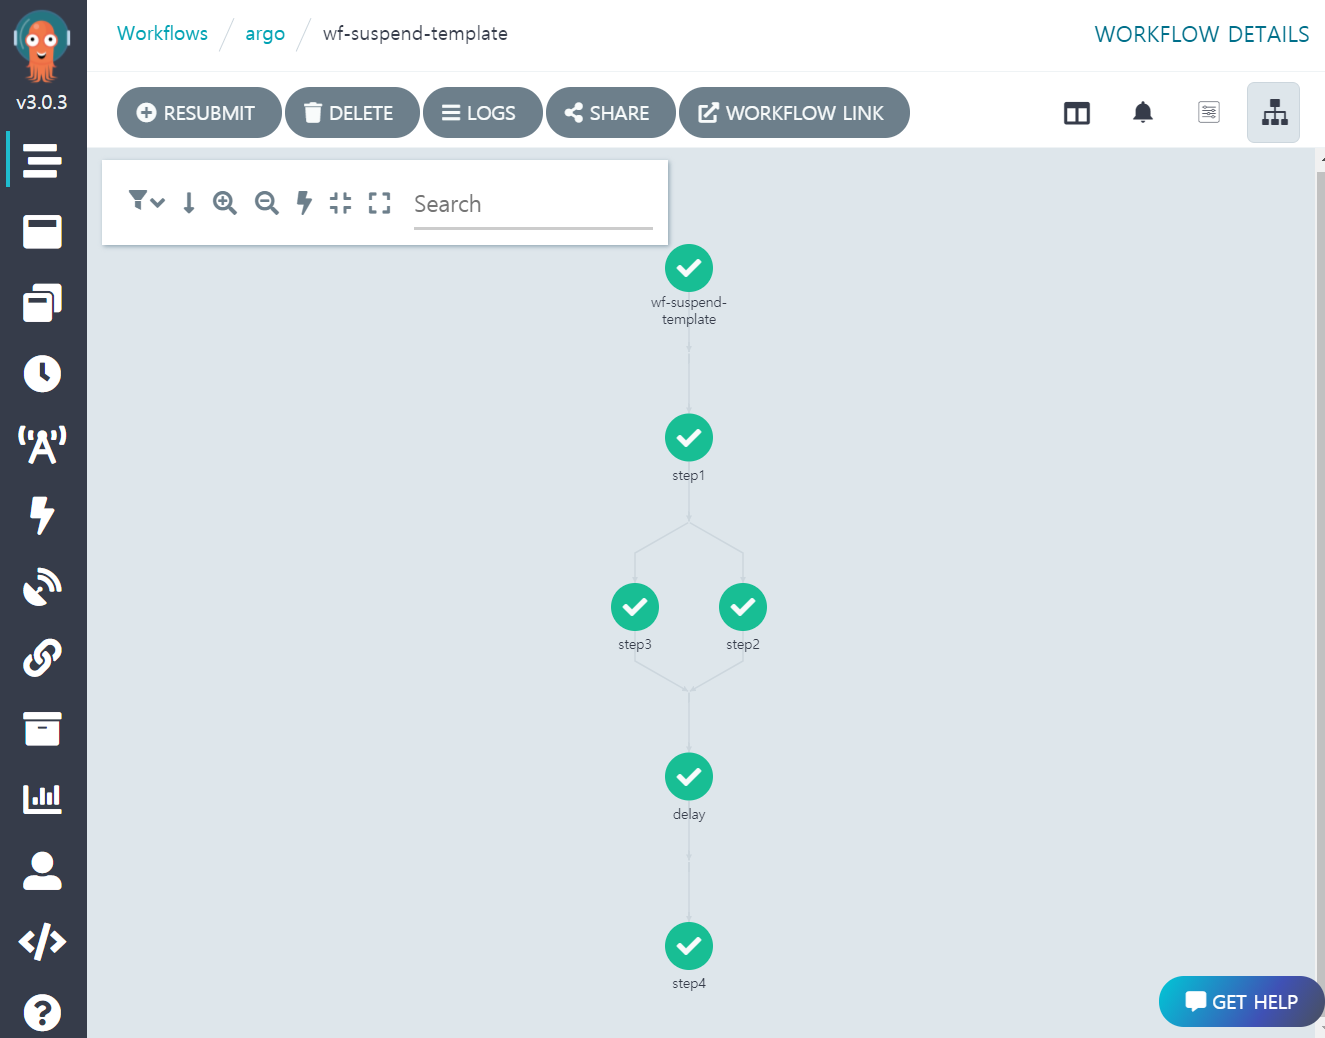Select the step2 node
Viewport: 1325px width, 1038px height.
coord(743,607)
